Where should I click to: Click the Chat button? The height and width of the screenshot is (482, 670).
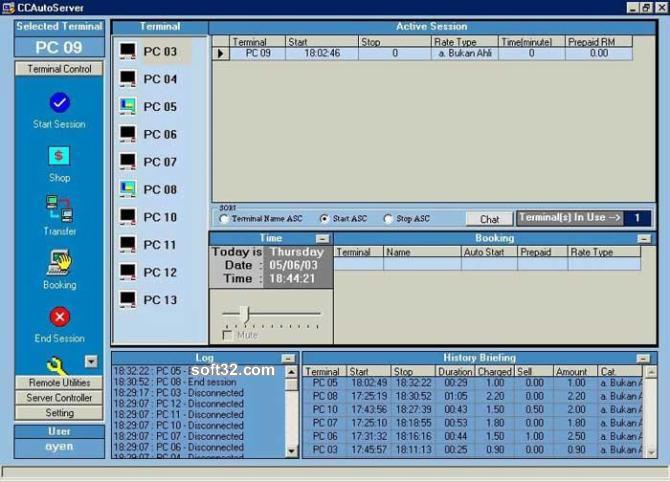coord(489,219)
